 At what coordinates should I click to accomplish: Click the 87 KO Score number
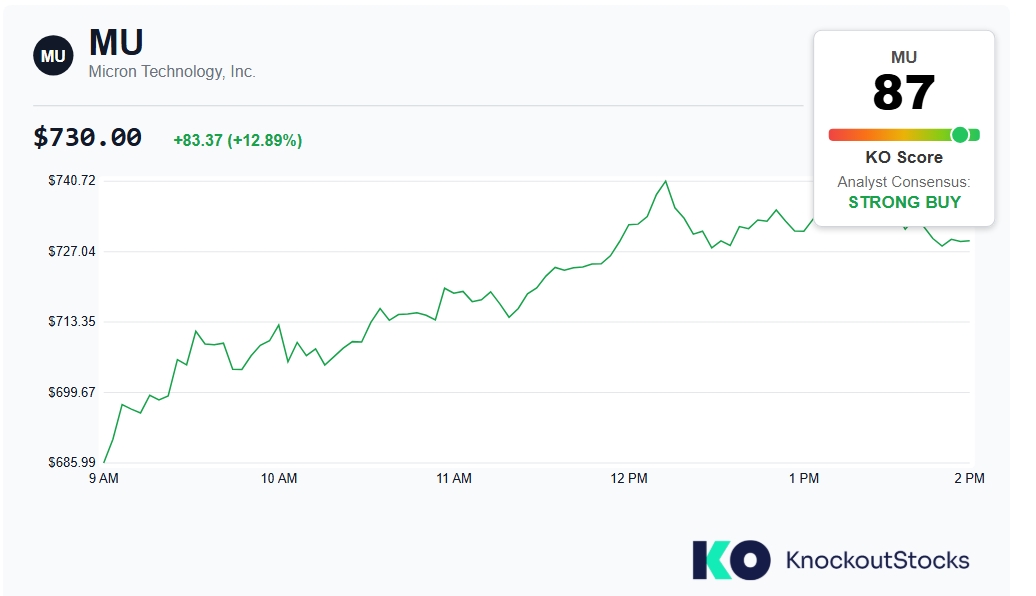coord(904,92)
